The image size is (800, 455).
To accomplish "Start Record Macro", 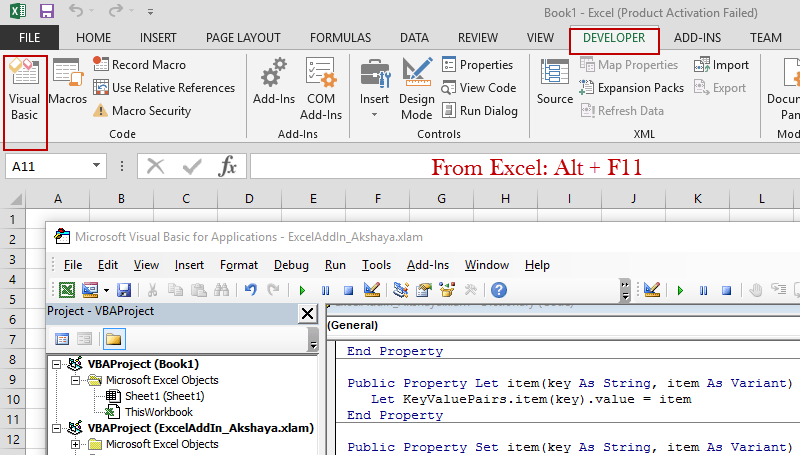I will [139, 65].
